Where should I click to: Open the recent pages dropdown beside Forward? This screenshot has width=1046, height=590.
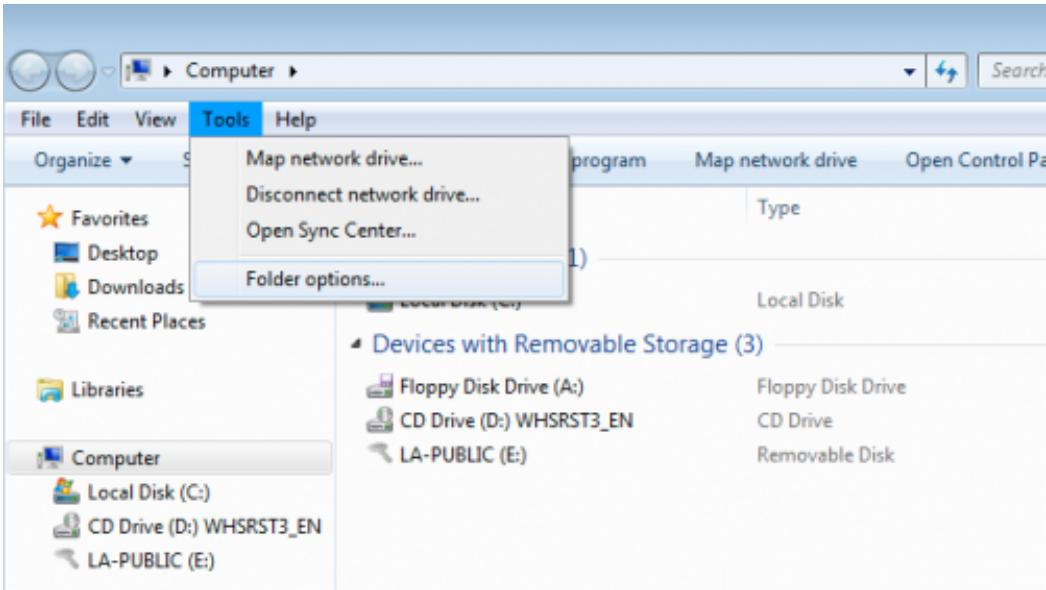click(107, 71)
